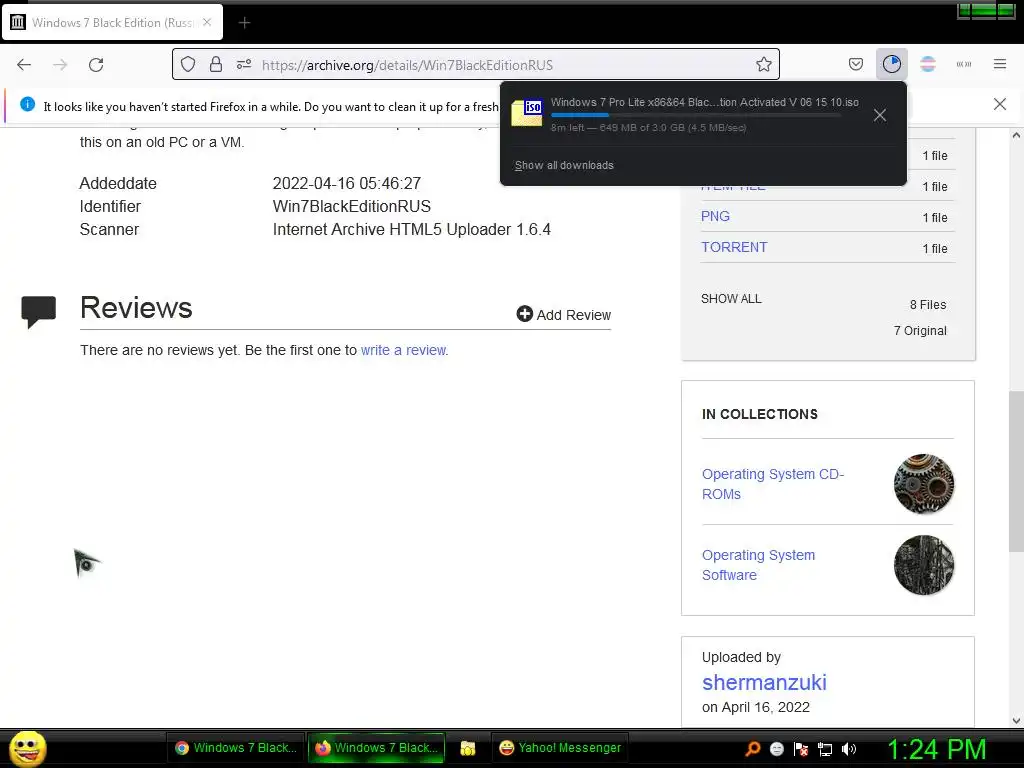This screenshot has width=1024, height=768.
Task: Click the Identifier value Win7BlackEditionRUS
Action: tap(351, 206)
